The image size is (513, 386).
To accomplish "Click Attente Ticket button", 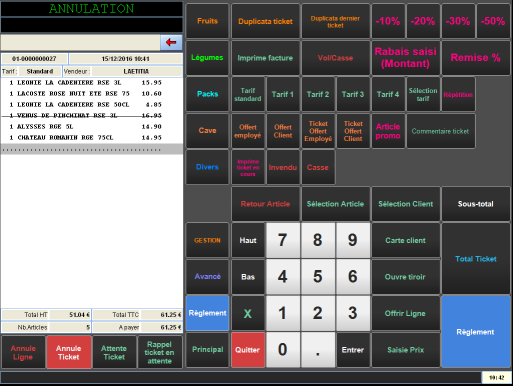I will coord(114,352).
